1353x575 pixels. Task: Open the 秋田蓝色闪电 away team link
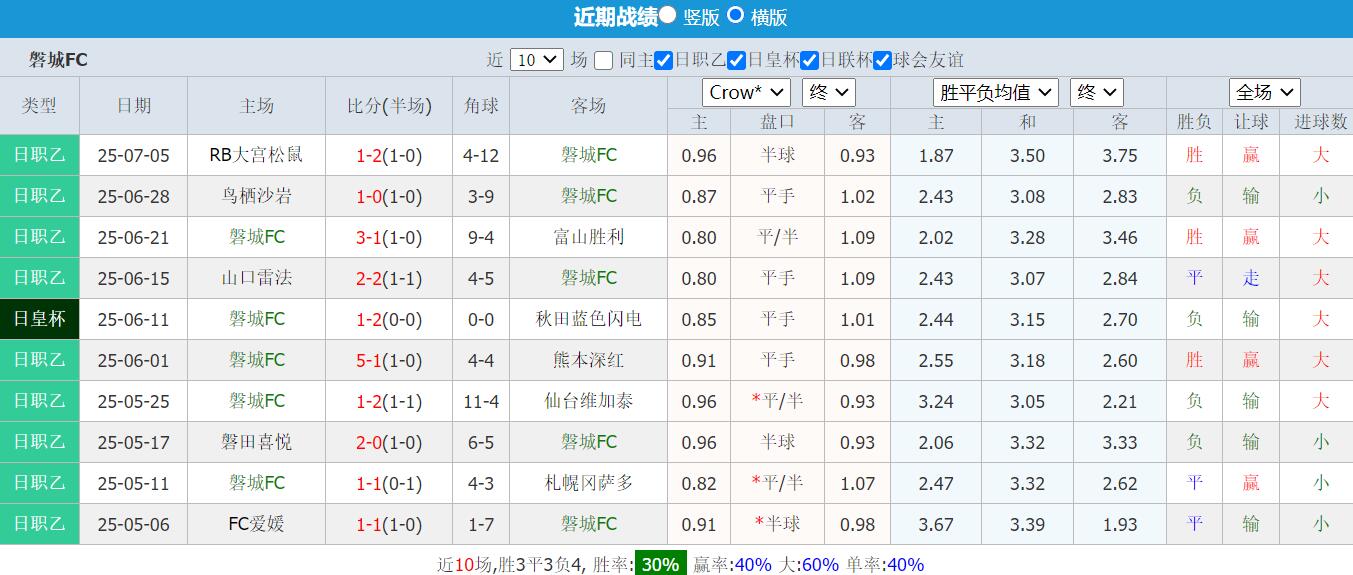point(588,319)
